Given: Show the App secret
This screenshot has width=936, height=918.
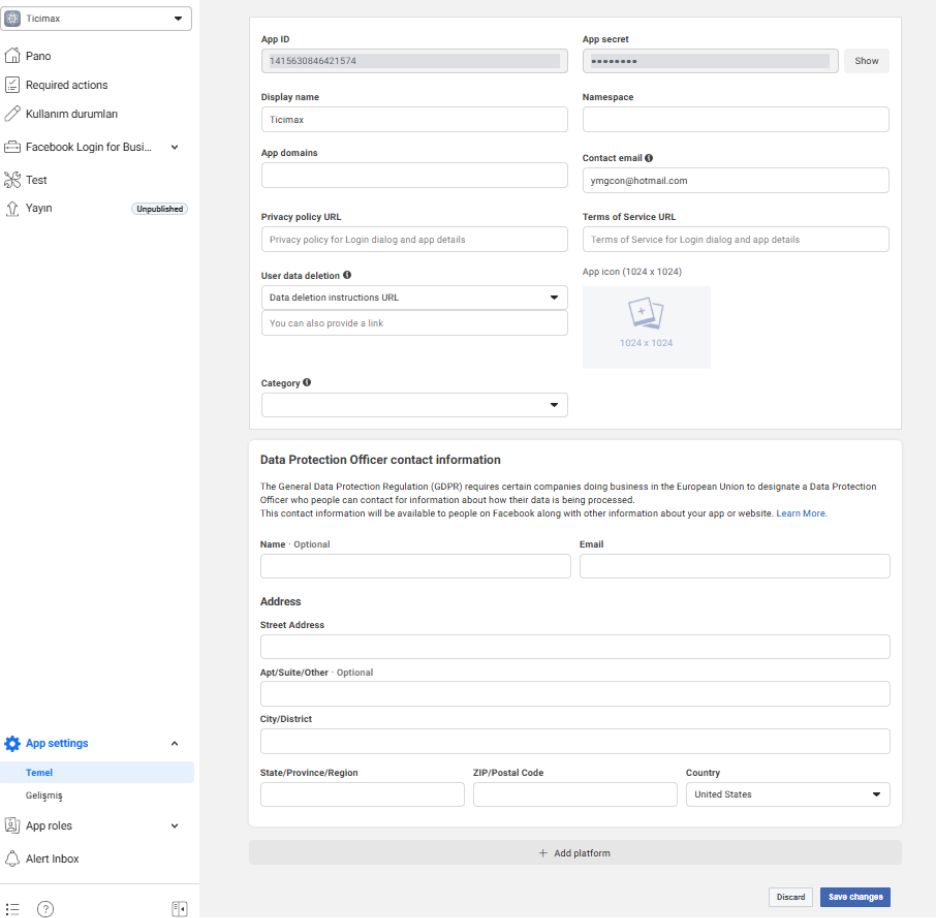Looking at the screenshot, I should [x=867, y=61].
